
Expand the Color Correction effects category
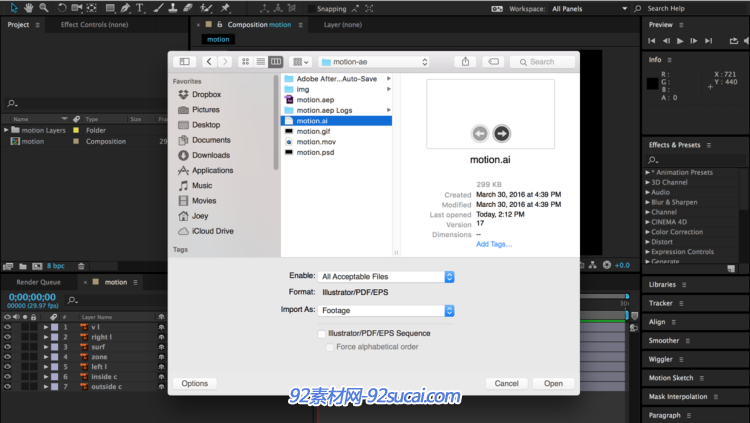point(648,232)
